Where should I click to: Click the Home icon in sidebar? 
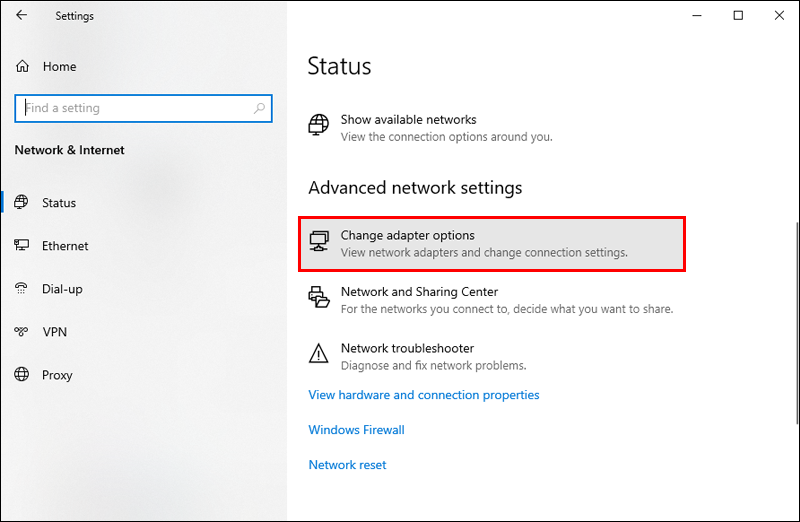pos(22,67)
